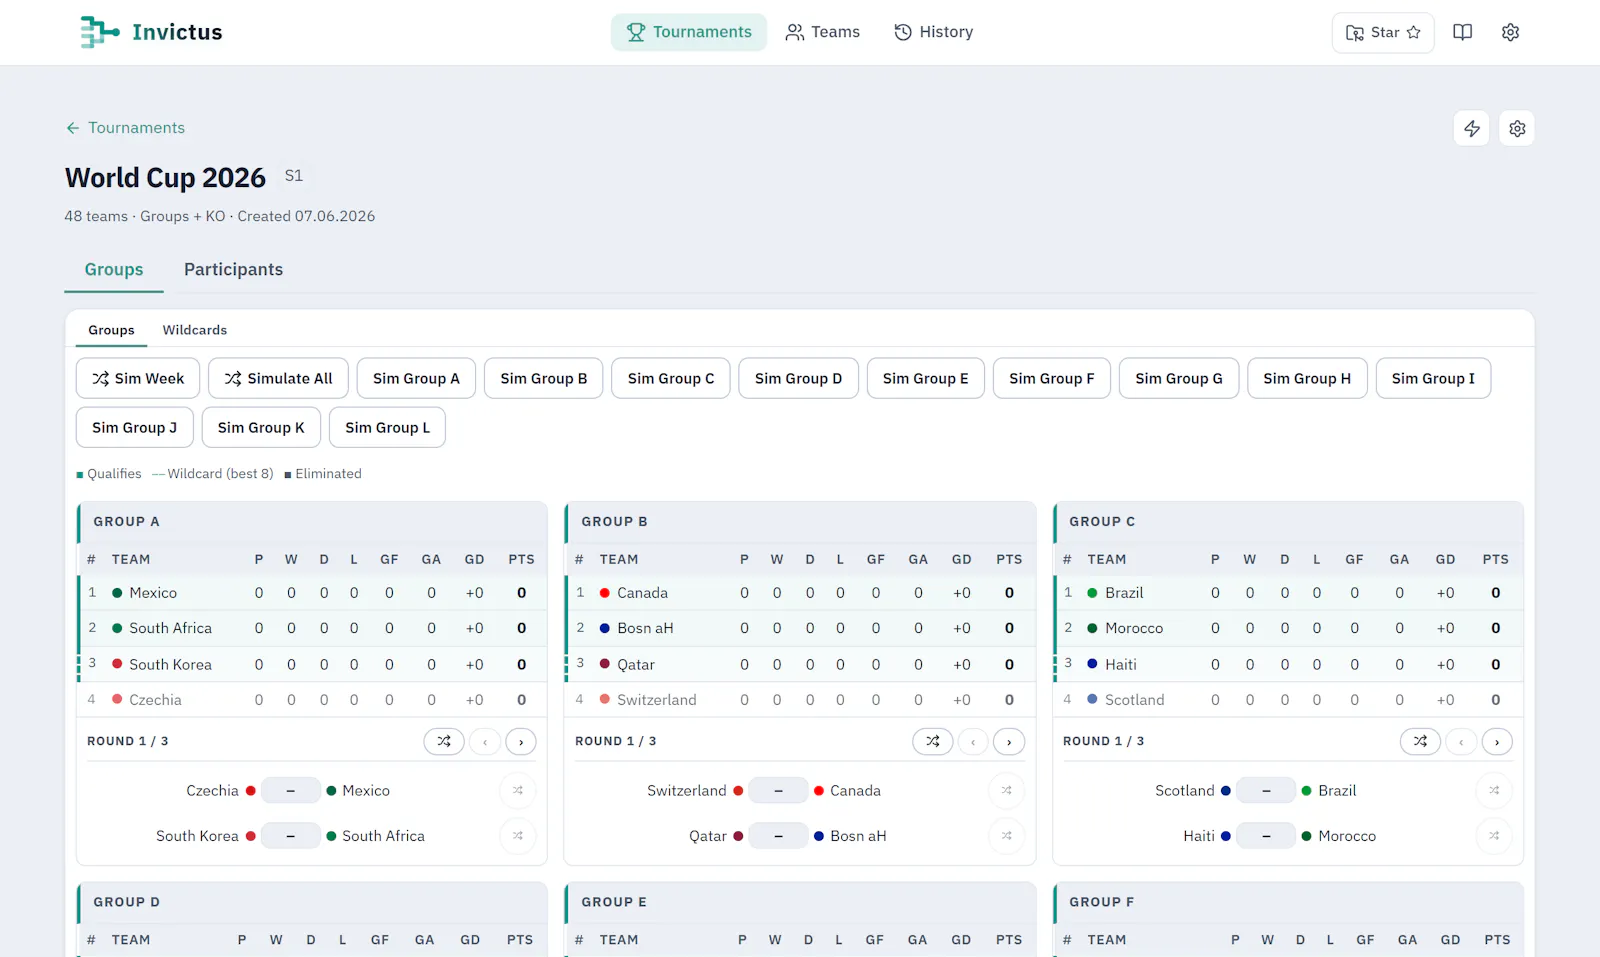
Task: Click Sim Group I button
Action: tap(1433, 379)
